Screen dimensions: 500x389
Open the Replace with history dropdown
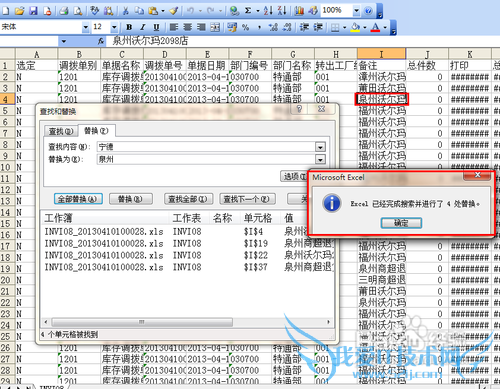pos(320,160)
